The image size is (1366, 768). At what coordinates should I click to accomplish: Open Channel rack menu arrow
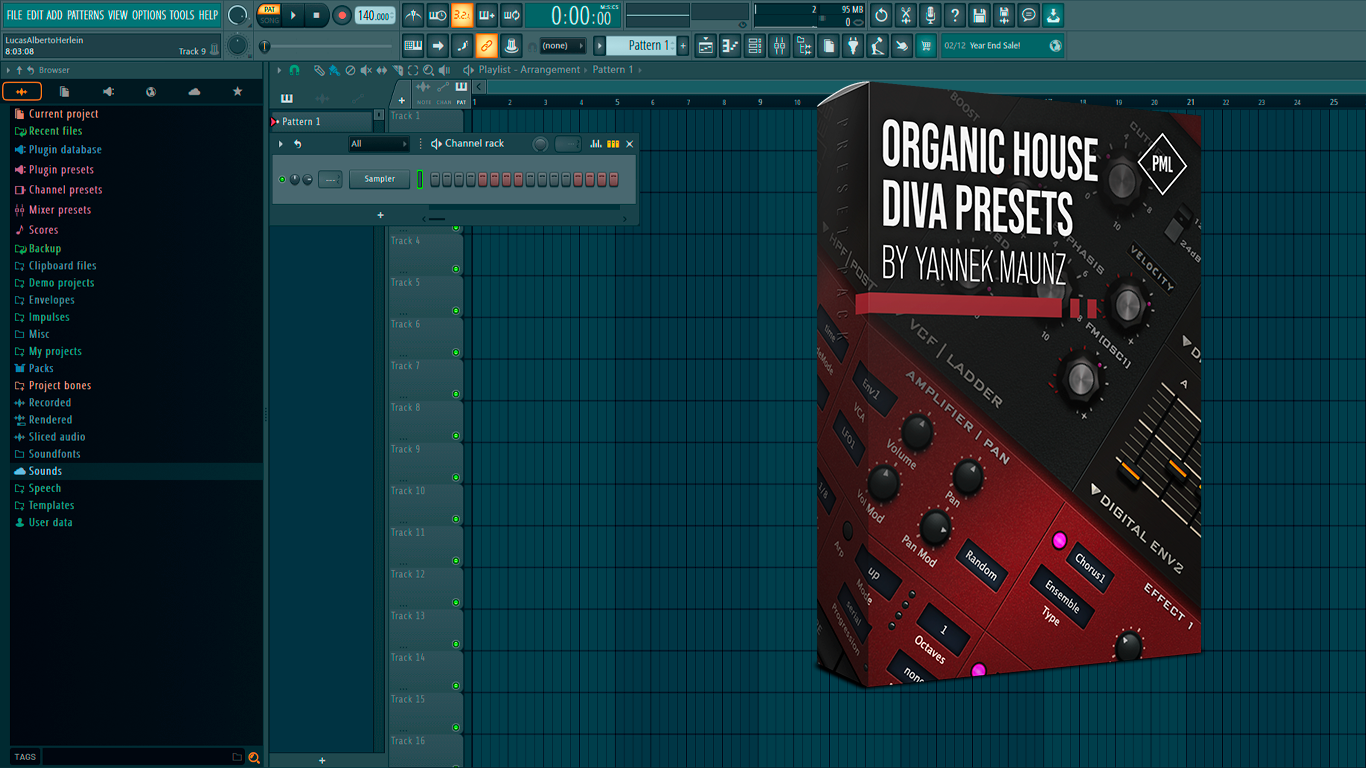click(281, 144)
